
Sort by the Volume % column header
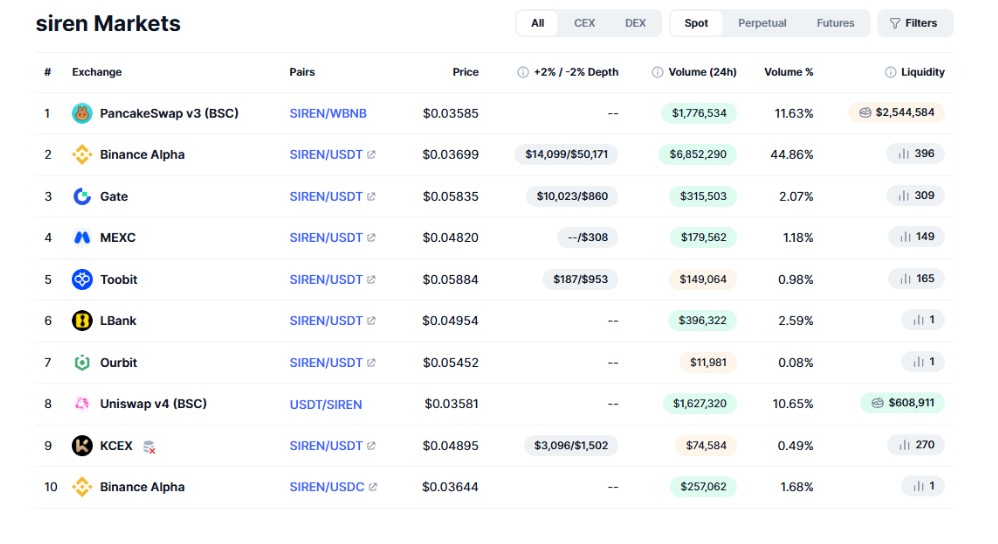tap(789, 72)
